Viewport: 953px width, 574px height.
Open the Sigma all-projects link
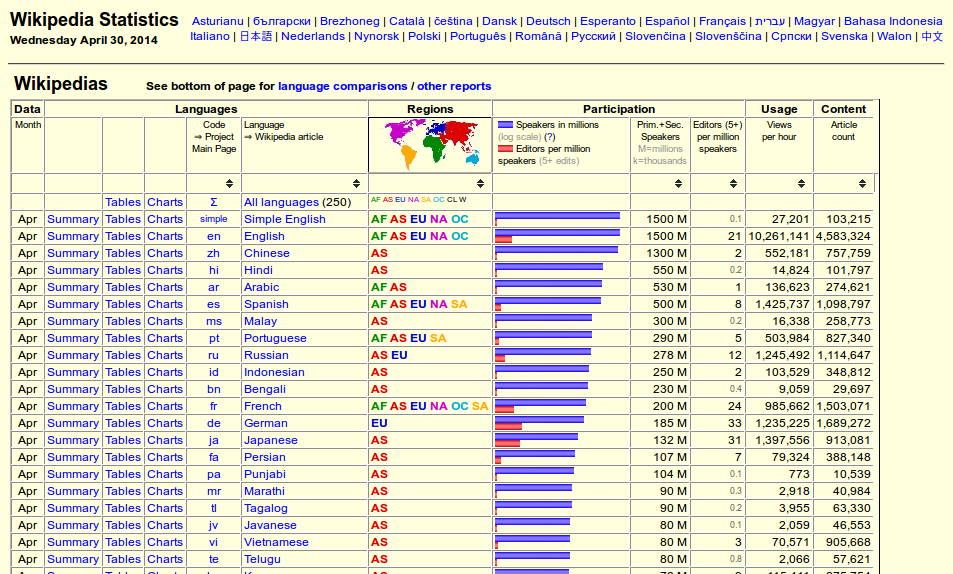pos(214,202)
